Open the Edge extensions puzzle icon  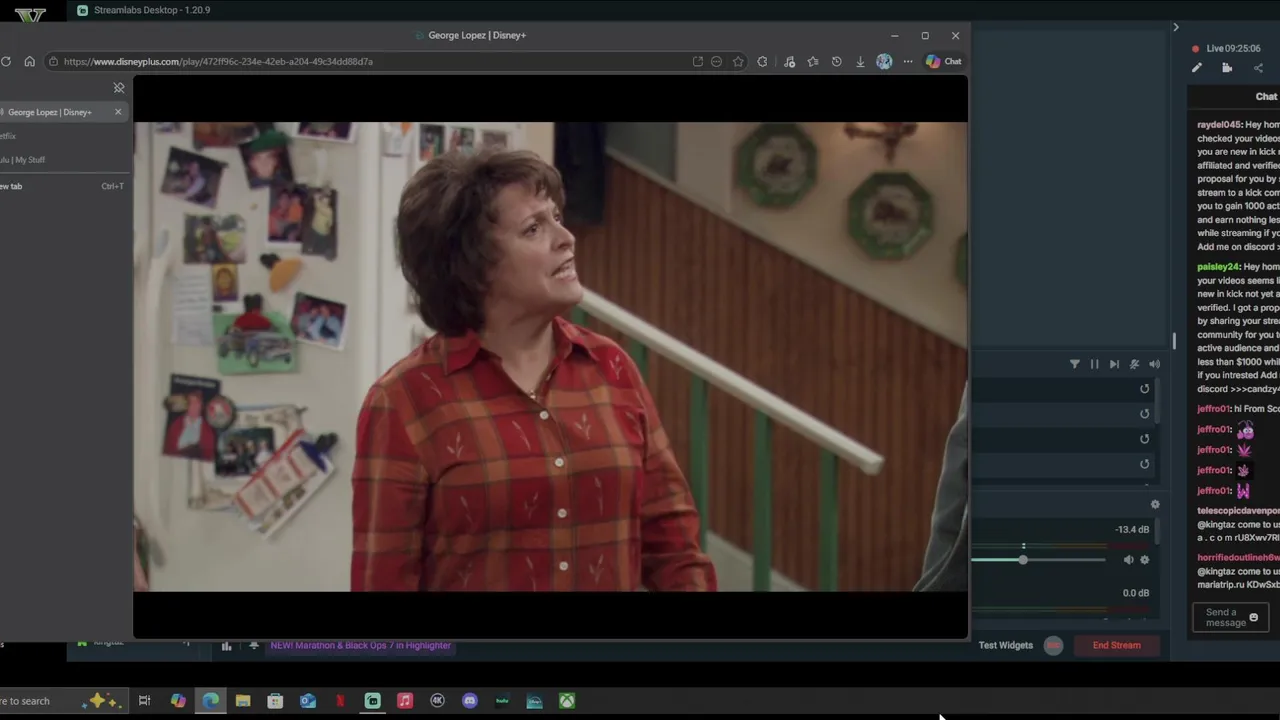762,61
